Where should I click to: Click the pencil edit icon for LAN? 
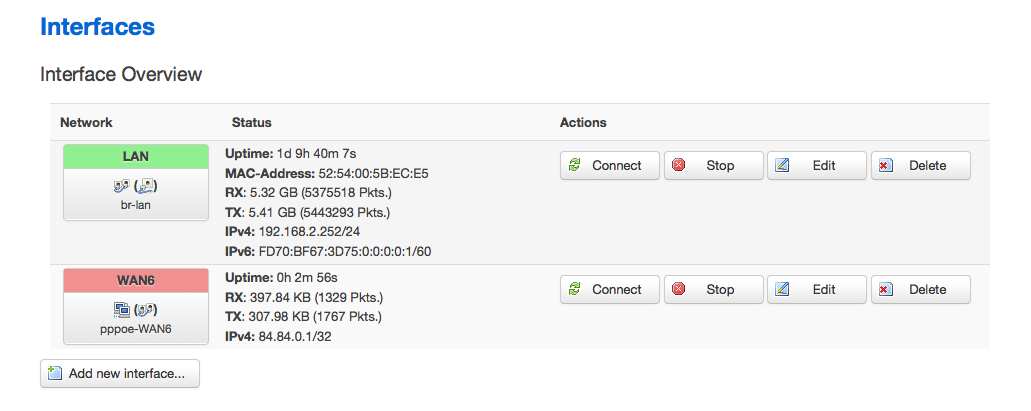click(782, 165)
